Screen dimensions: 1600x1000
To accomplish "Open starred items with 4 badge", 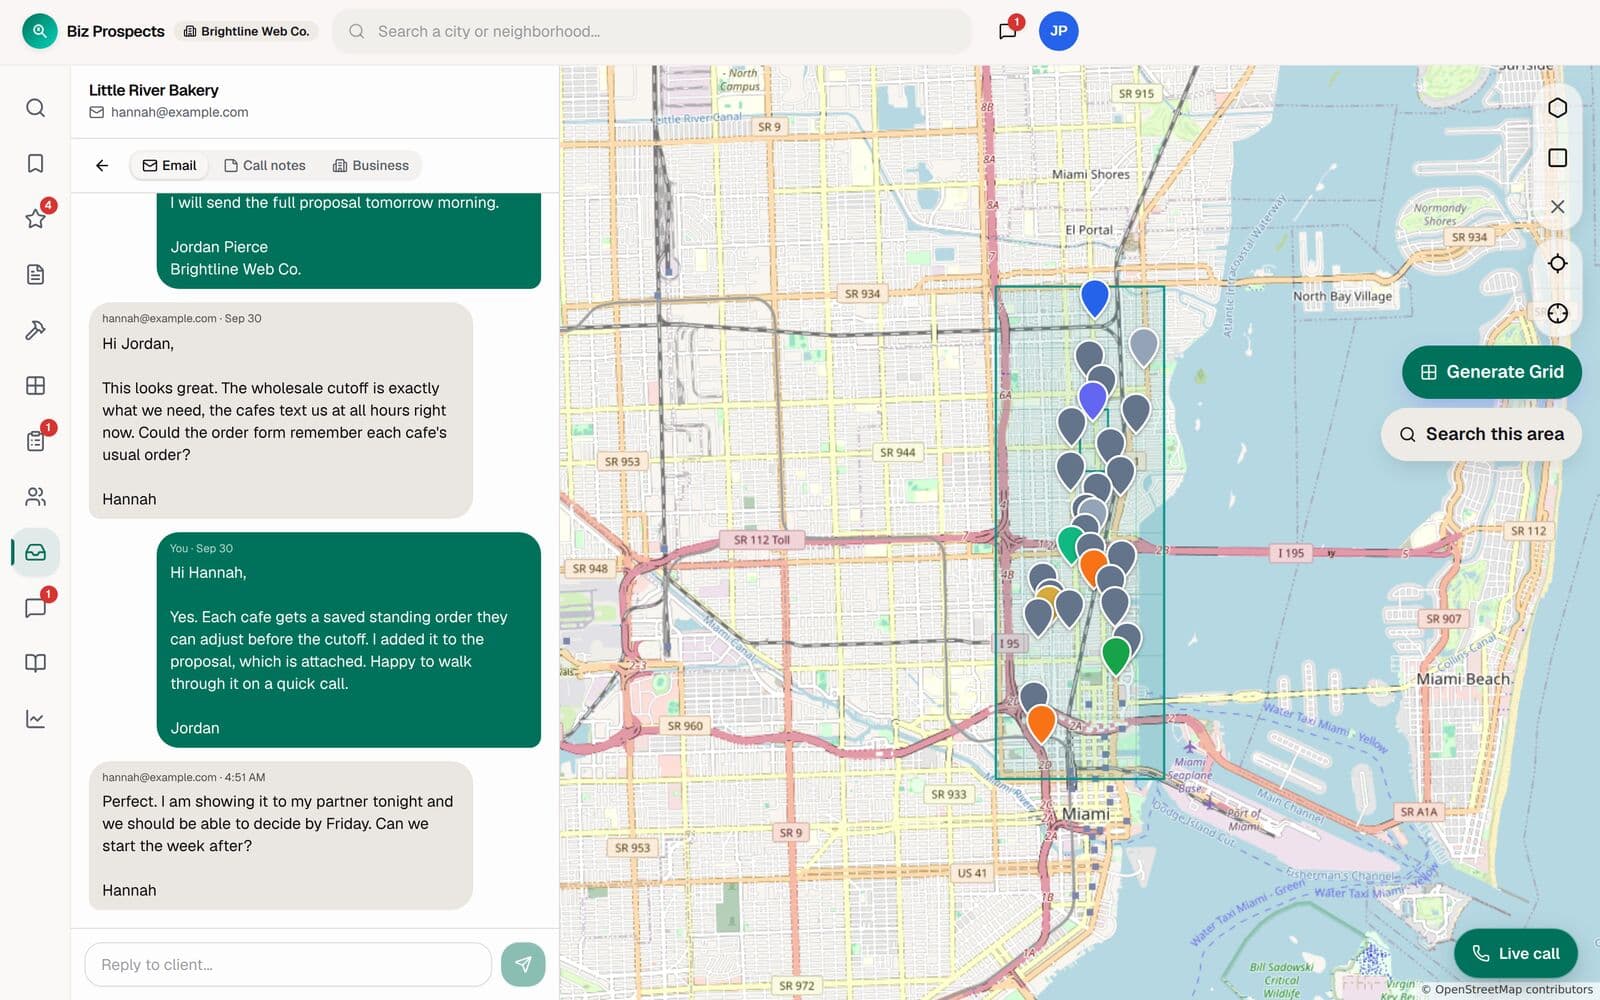I will click(x=35, y=219).
